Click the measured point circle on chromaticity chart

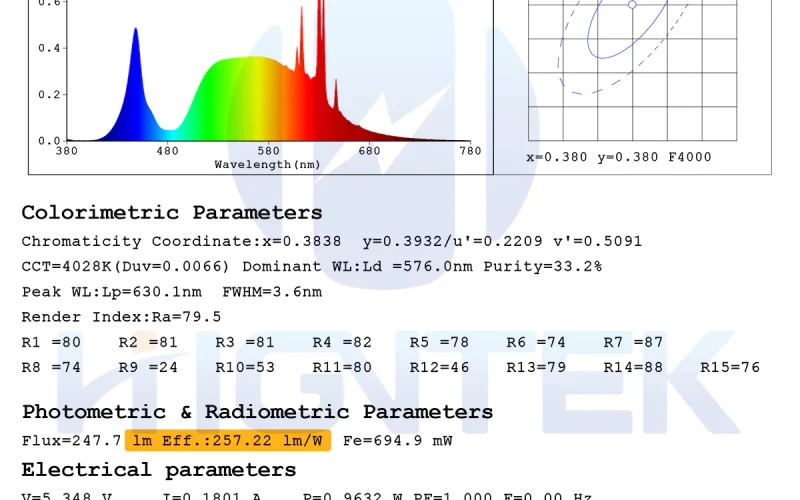632,5
